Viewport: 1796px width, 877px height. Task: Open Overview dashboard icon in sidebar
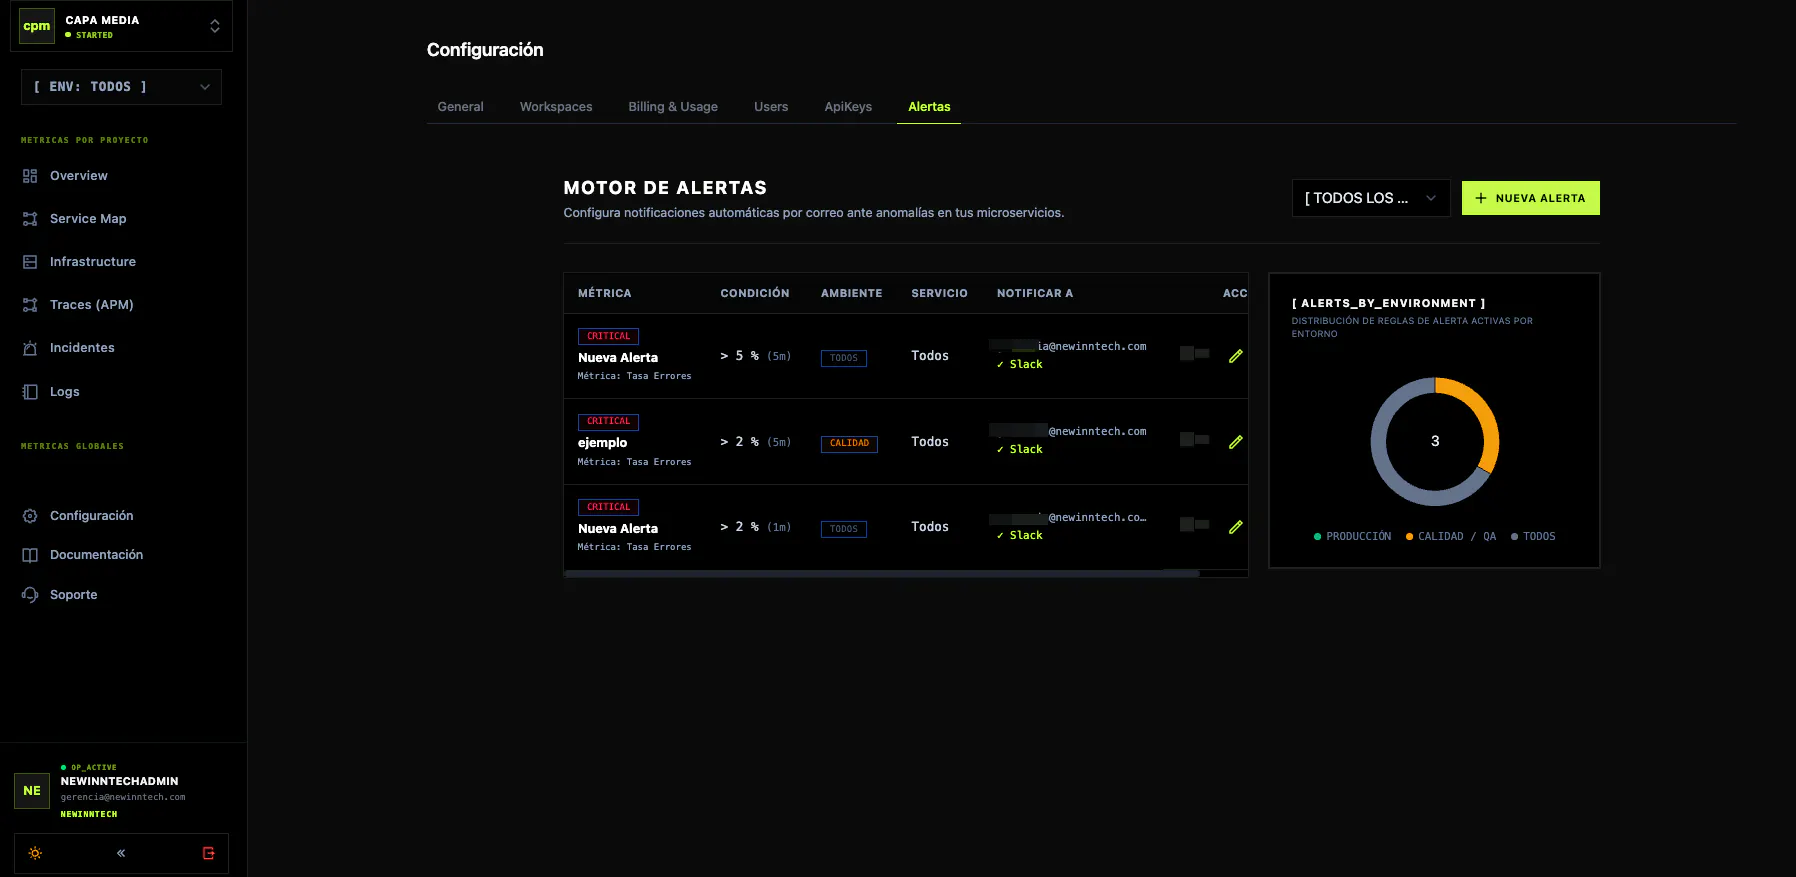[30, 176]
